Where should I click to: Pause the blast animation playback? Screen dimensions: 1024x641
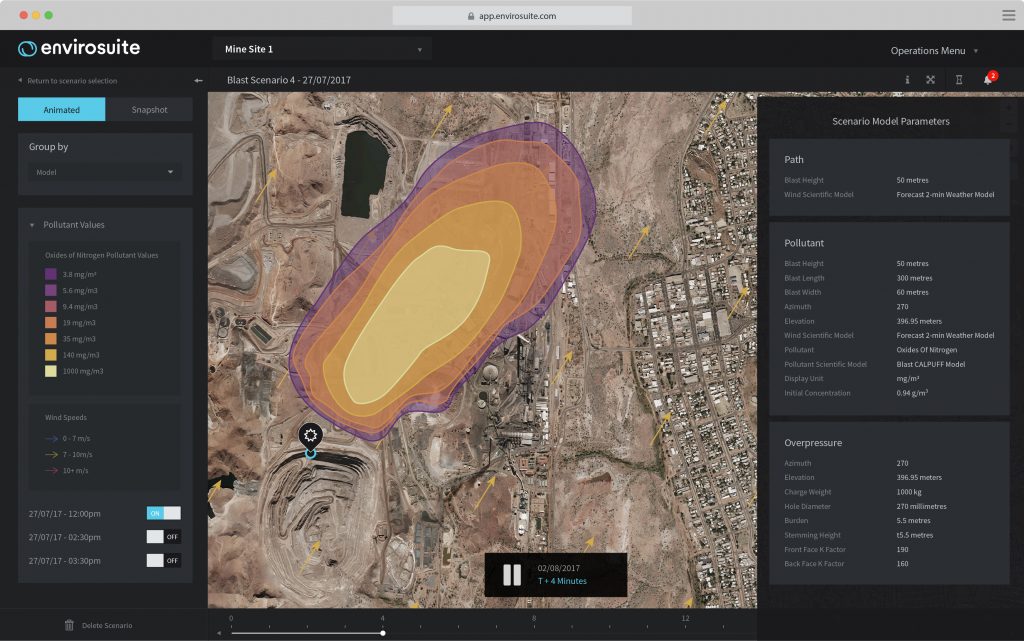(x=512, y=575)
